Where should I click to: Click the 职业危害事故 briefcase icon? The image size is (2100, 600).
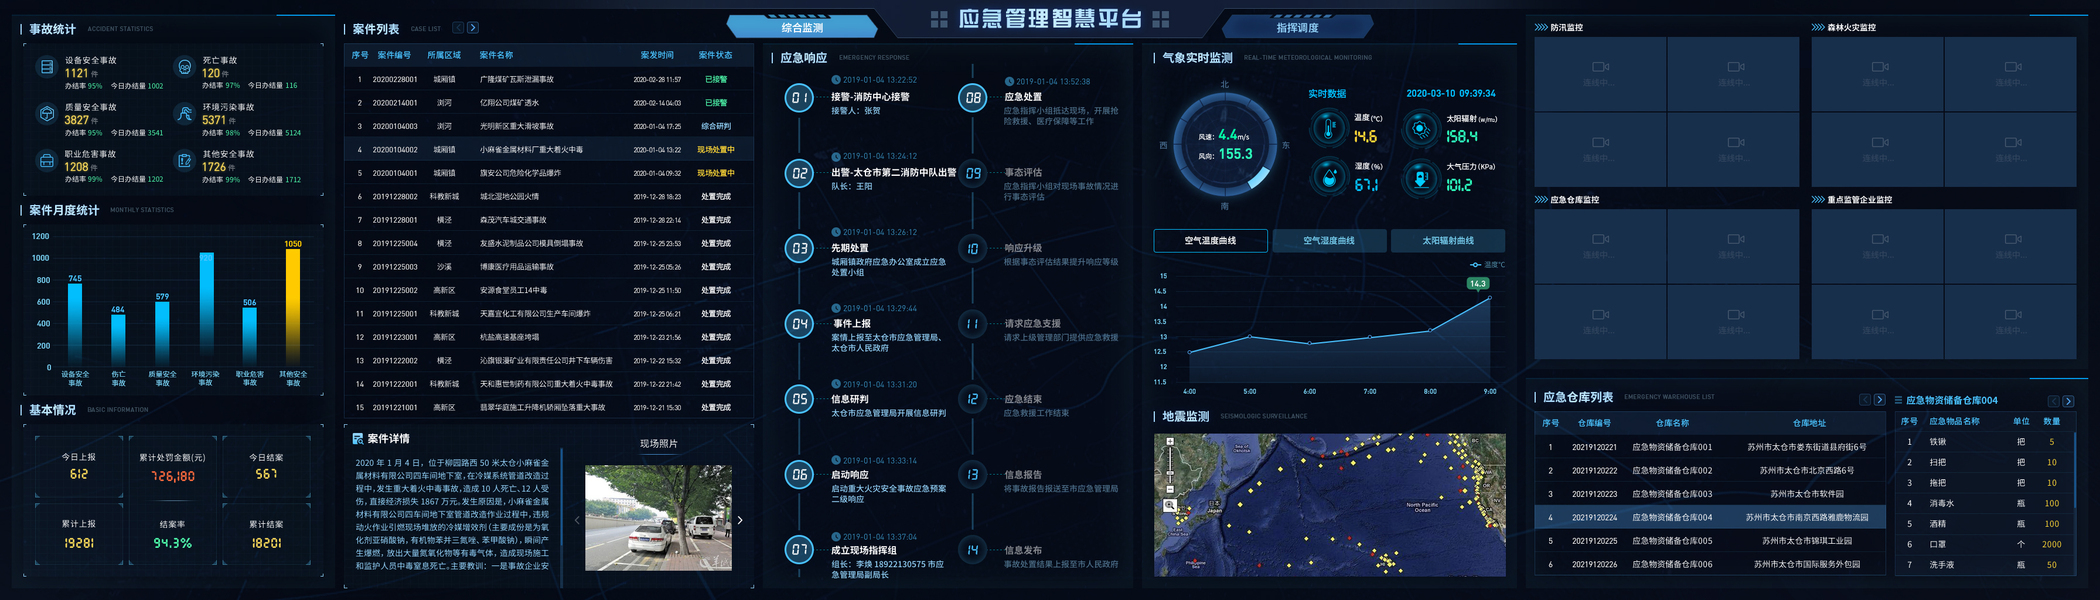tap(46, 161)
